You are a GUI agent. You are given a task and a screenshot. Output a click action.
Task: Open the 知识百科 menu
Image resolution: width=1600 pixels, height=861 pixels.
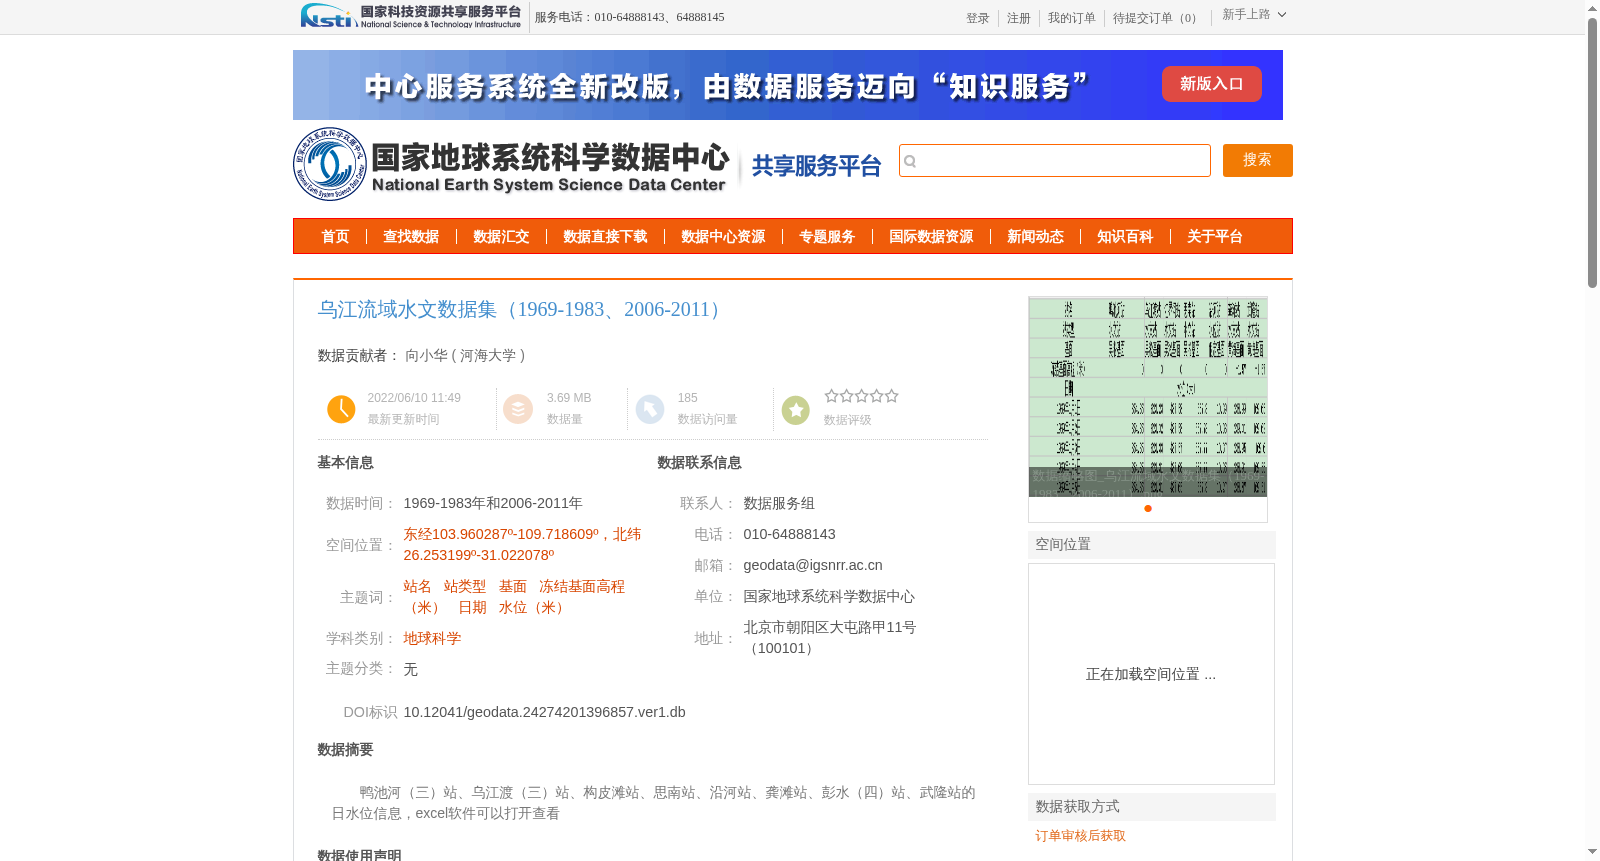click(1125, 237)
